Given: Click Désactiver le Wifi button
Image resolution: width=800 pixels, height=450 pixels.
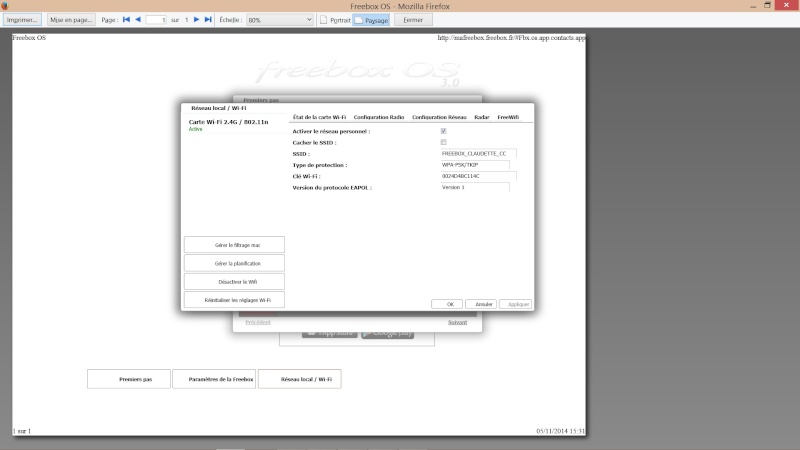Looking at the screenshot, I should [x=234, y=282].
